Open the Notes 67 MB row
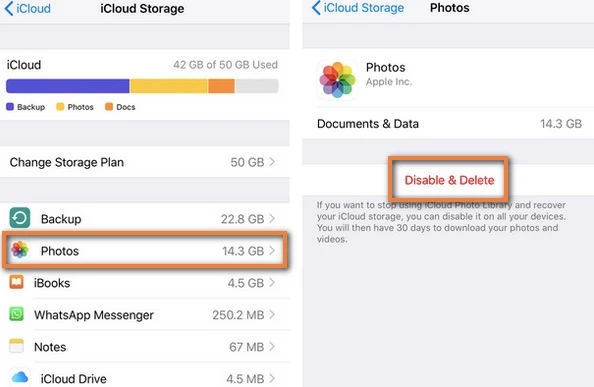Image resolution: width=594 pixels, height=387 pixels. tap(145, 346)
